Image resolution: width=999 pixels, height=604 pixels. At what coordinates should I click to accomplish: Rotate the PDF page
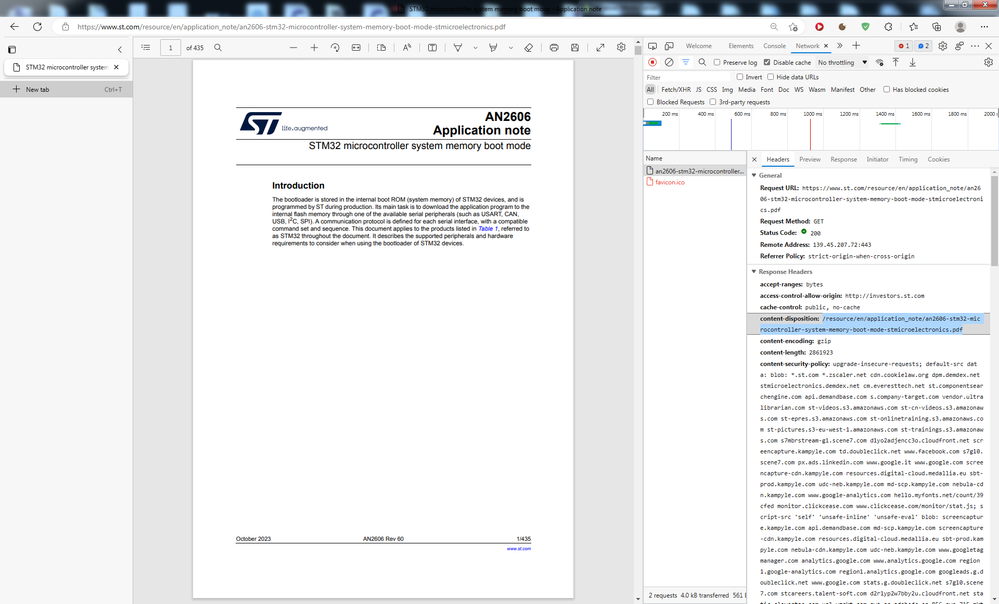(335, 47)
